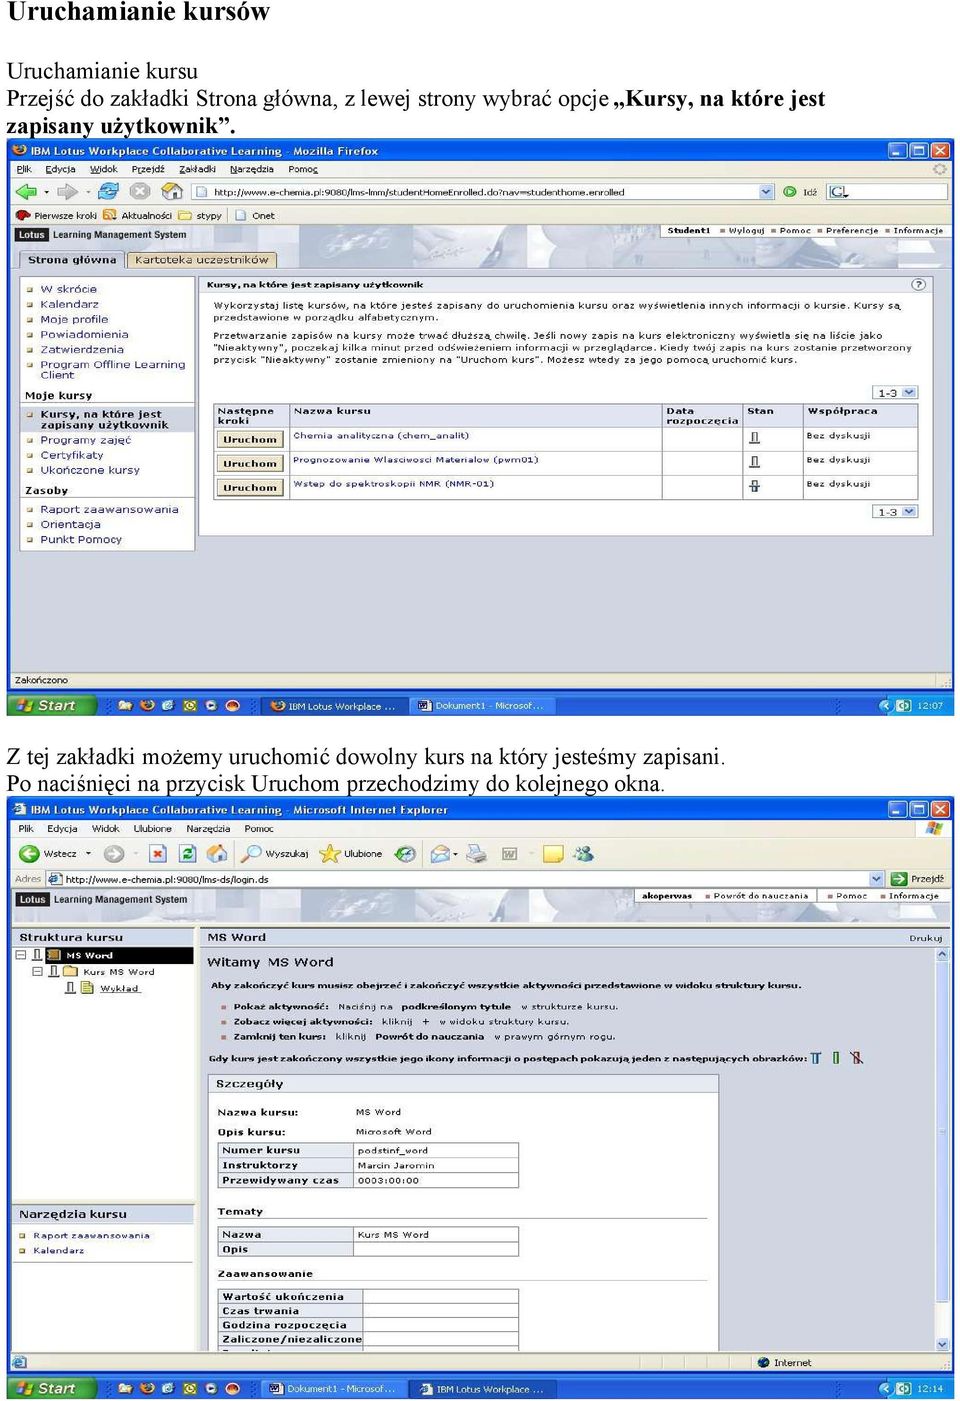Click Uruchom for Prognozowanie Wlasciwosci Materialow
The width and height of the screenshot is (960, 1401).
coord(249,464)
